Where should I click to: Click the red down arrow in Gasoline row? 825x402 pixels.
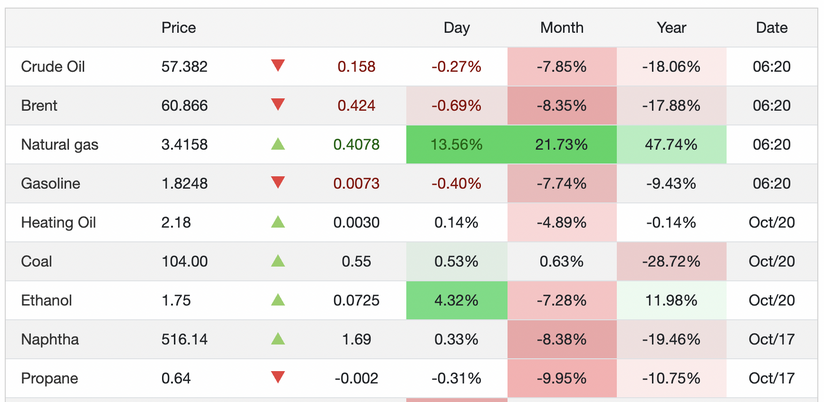278,183
